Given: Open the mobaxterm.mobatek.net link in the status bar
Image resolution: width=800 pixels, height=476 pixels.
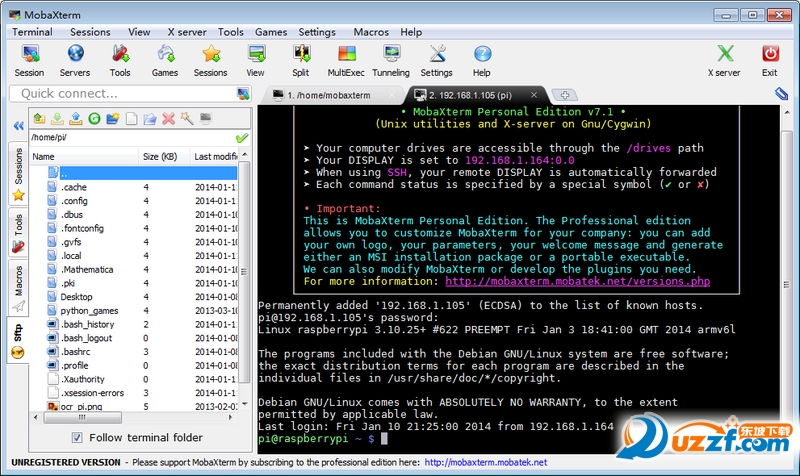Looking at the screenshot, I should (485, 462).
